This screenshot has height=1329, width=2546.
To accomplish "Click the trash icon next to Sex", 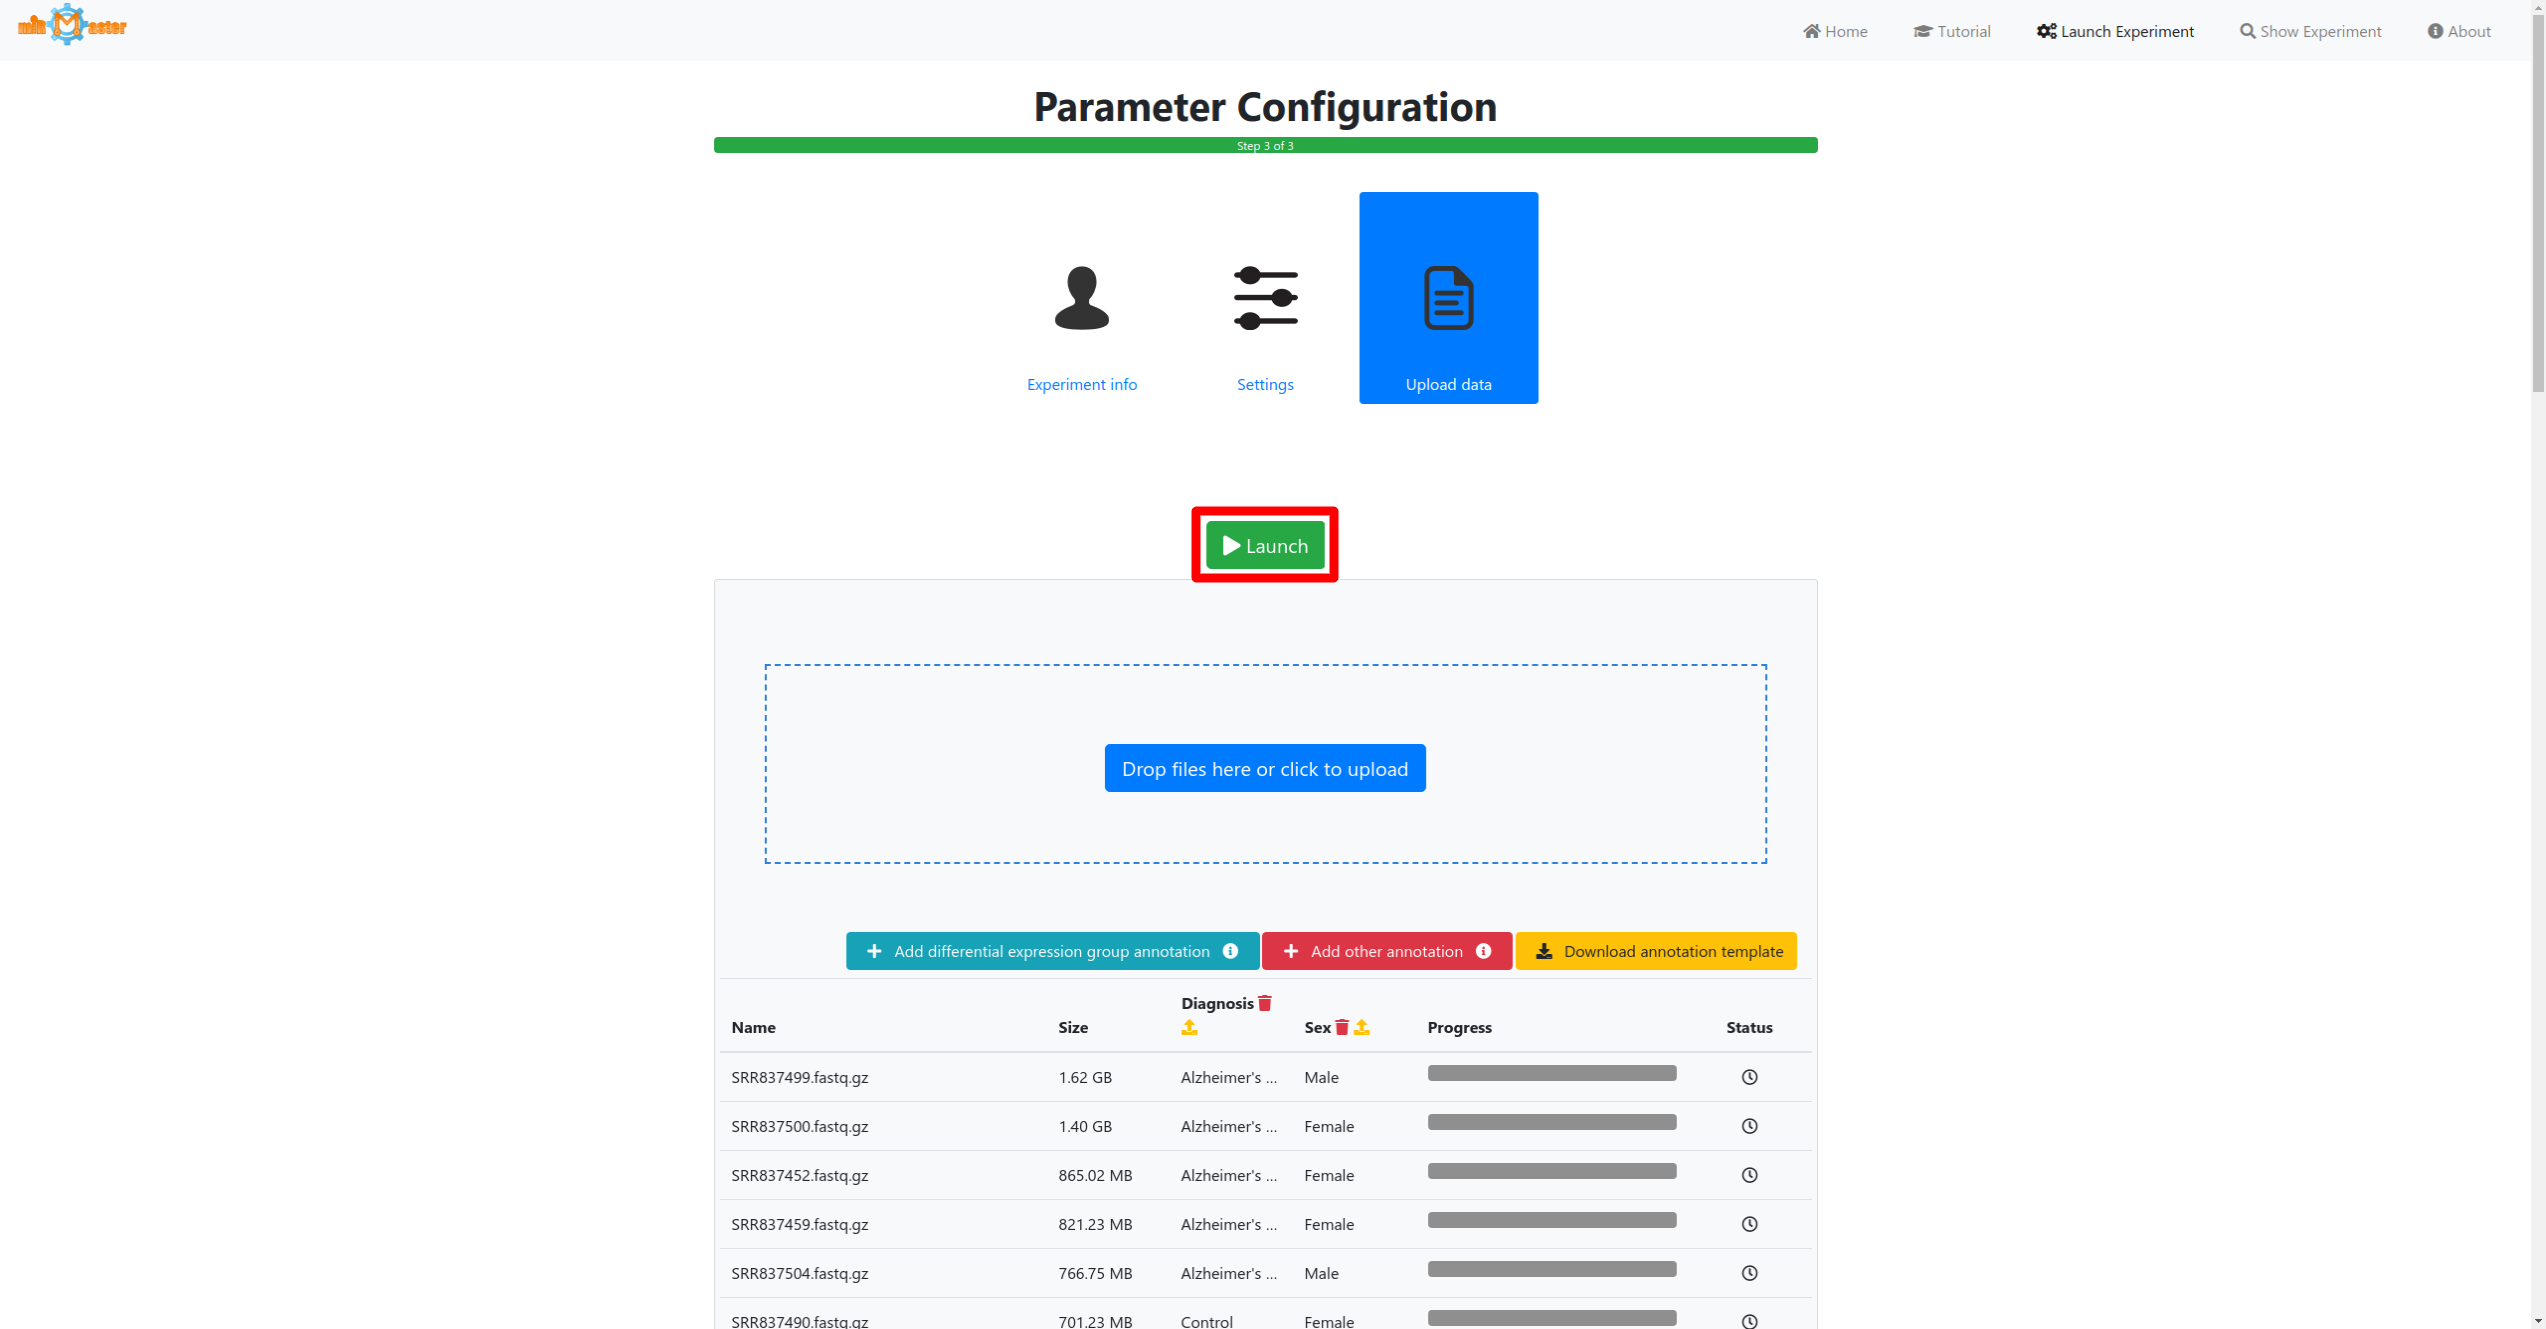I will pos(1342,1028).
